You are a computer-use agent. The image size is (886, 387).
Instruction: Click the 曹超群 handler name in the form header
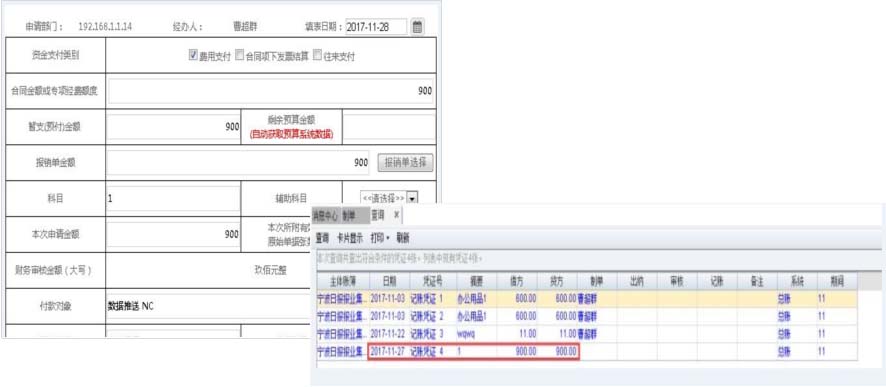click(245, 27)
